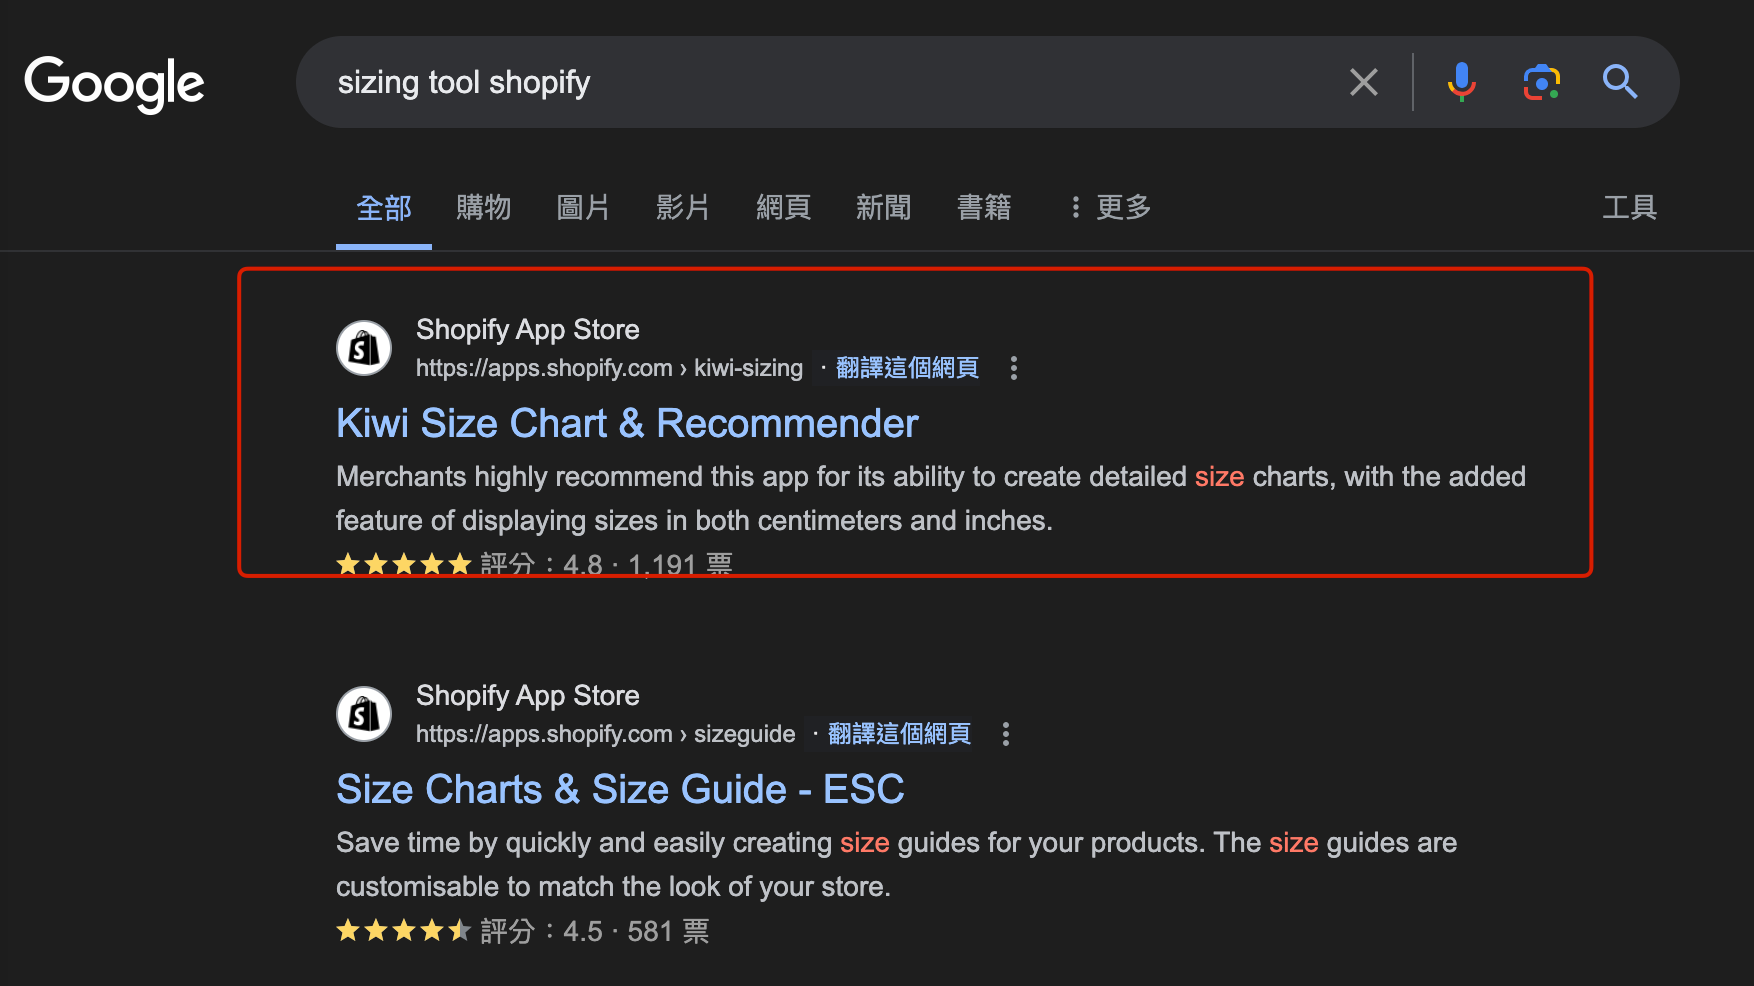Open Size Charts & Size Guide - ESC
1754x986 pixels.
pos(620,790)
